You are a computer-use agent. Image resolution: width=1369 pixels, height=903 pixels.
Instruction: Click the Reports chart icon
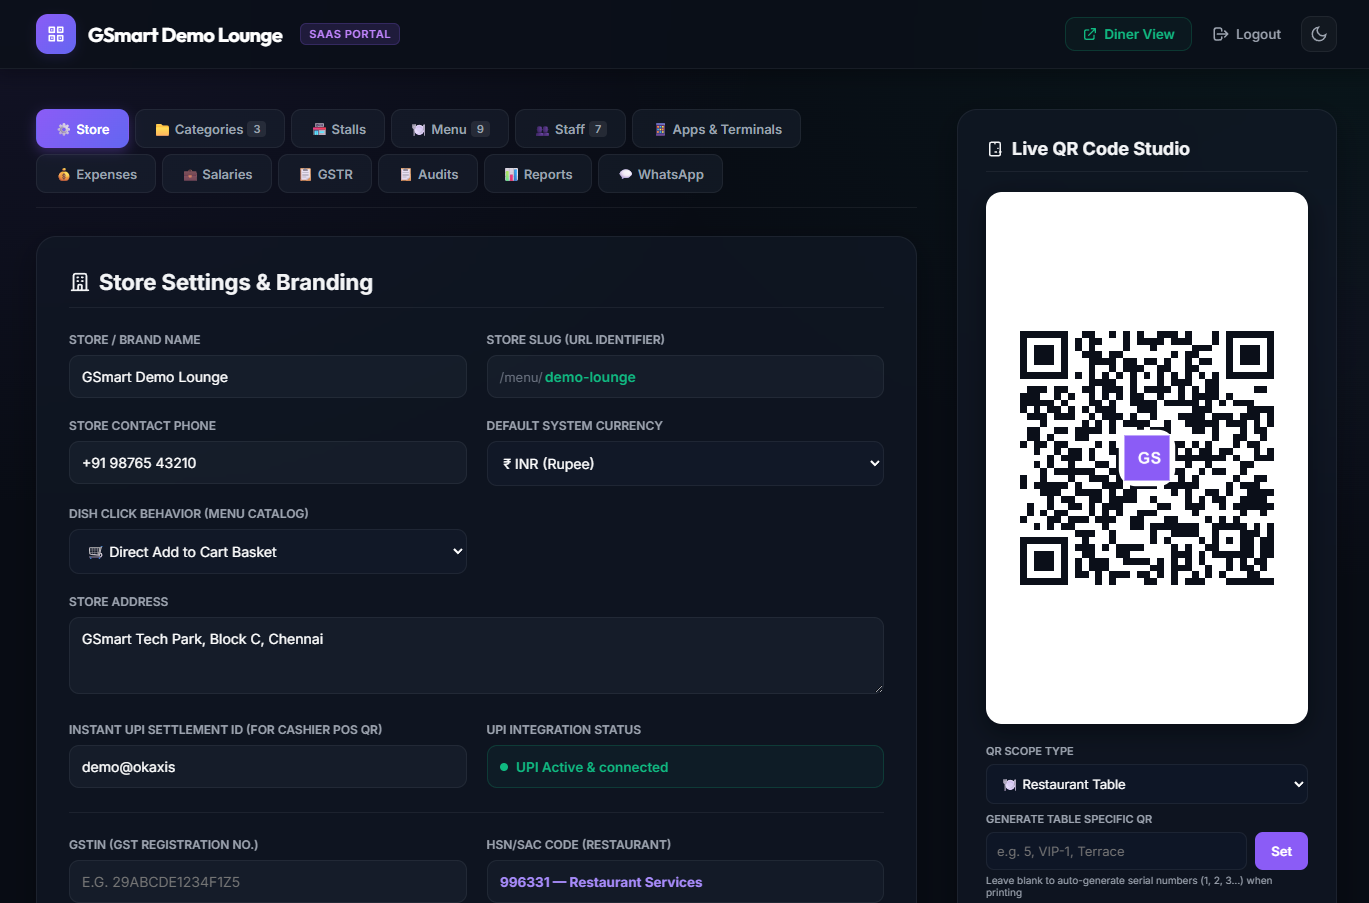511,175
